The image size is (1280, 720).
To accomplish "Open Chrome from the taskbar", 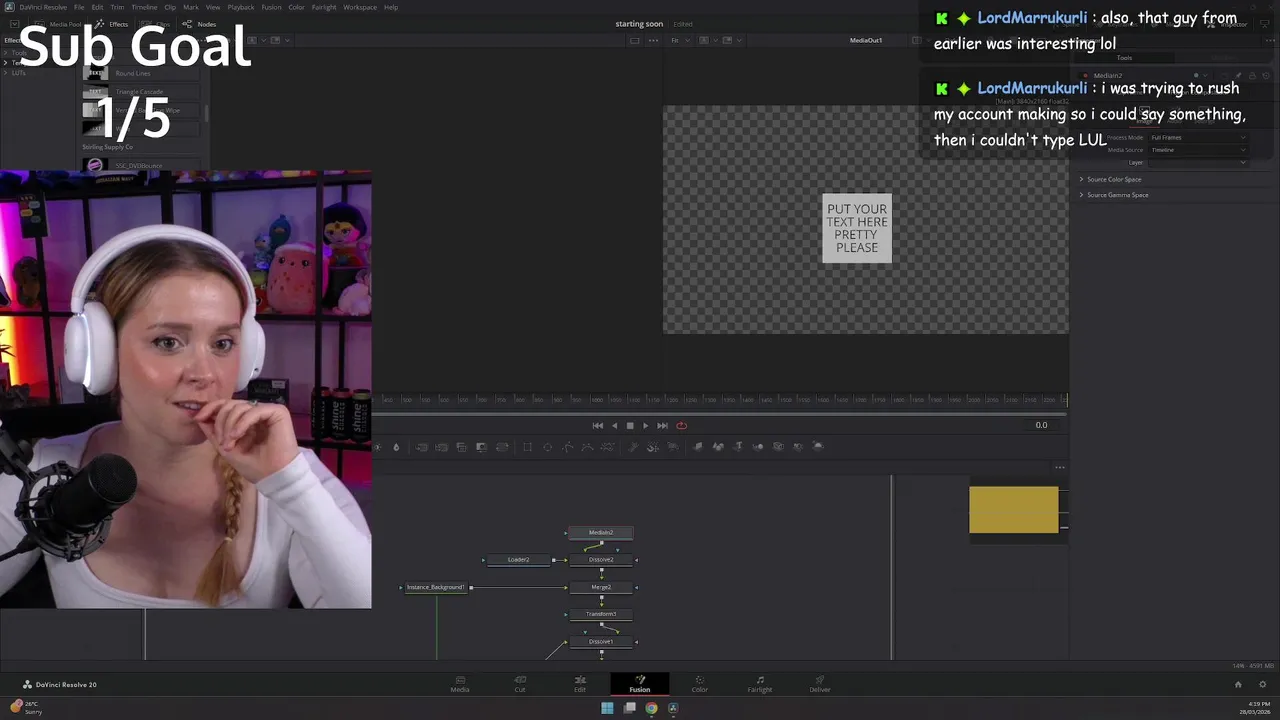I will pyautogui.click(x=651, y=708).
